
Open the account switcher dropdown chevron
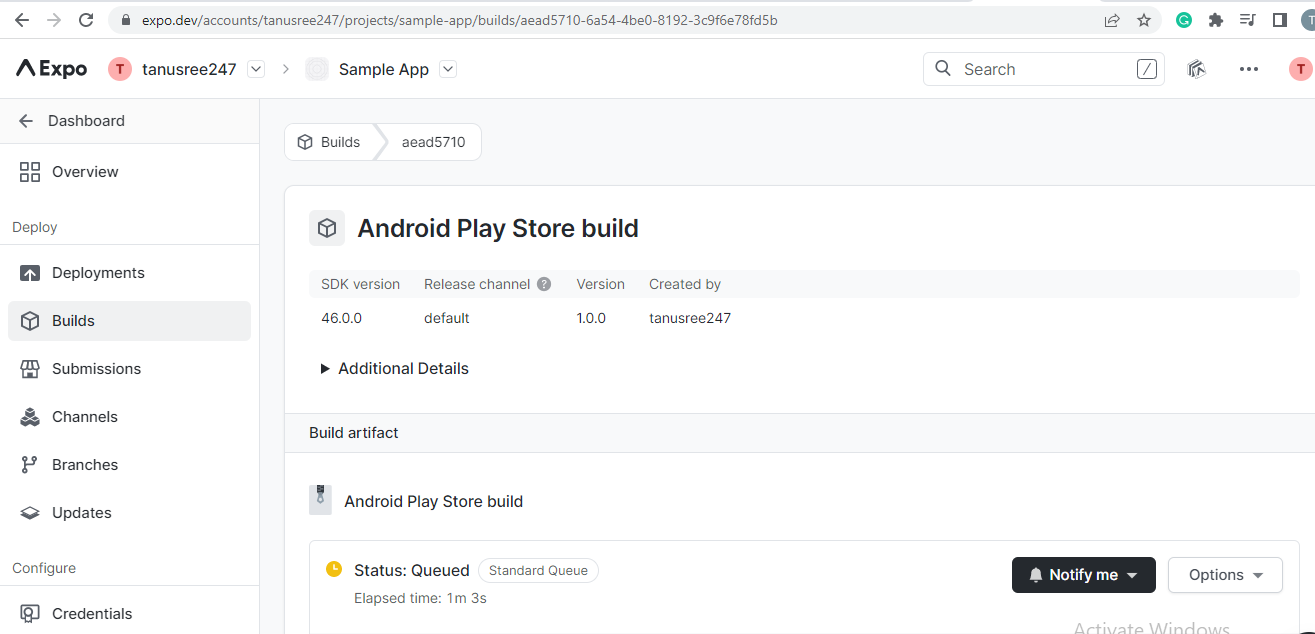coord(256,69)
